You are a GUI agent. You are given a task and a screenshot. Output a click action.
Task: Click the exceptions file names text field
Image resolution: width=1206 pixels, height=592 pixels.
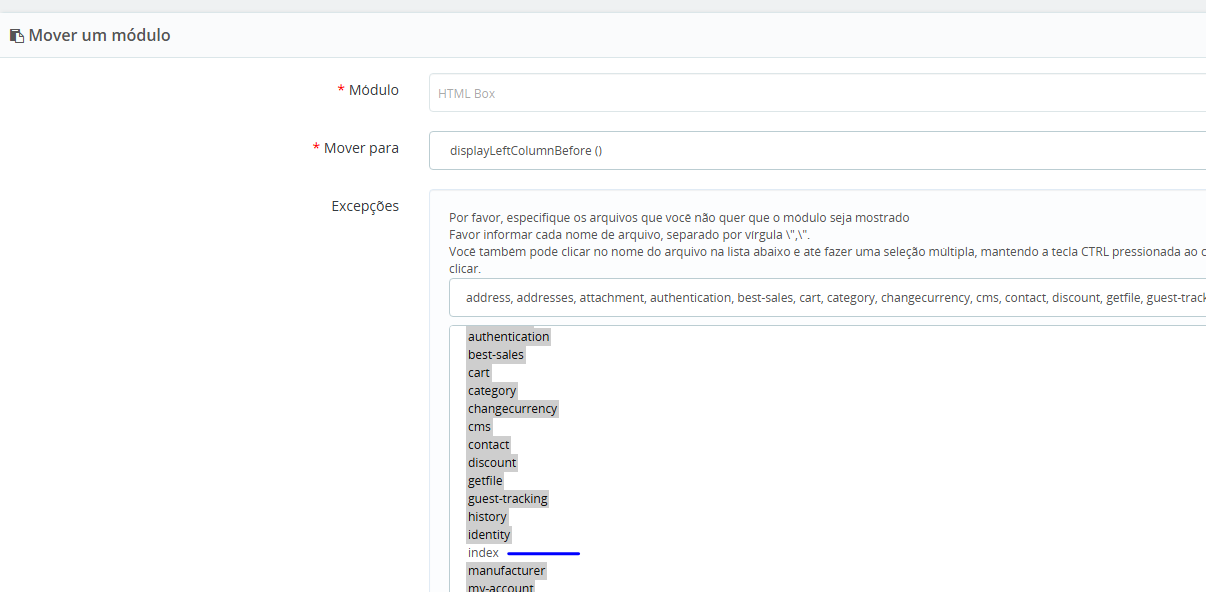[828, 297]
